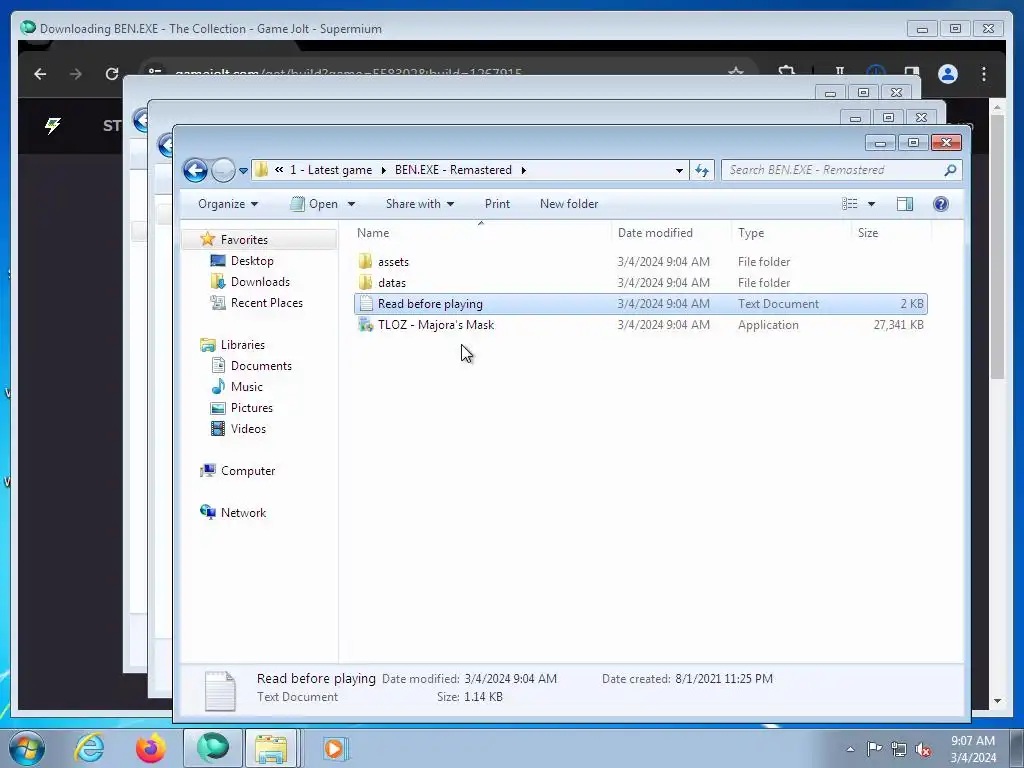Open Pictures library

tap(251, 408)
